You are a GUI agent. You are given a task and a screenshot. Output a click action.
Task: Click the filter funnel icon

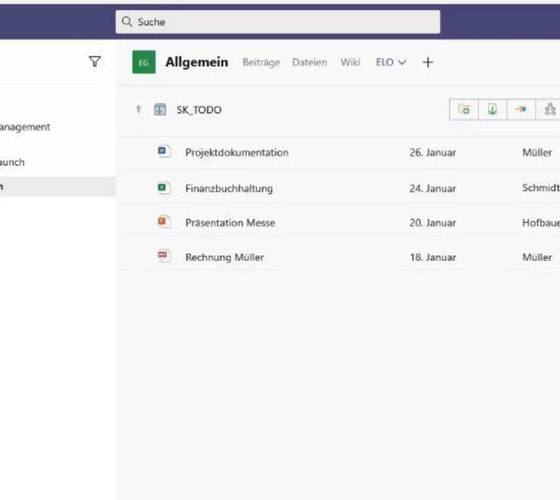[95, 61]
